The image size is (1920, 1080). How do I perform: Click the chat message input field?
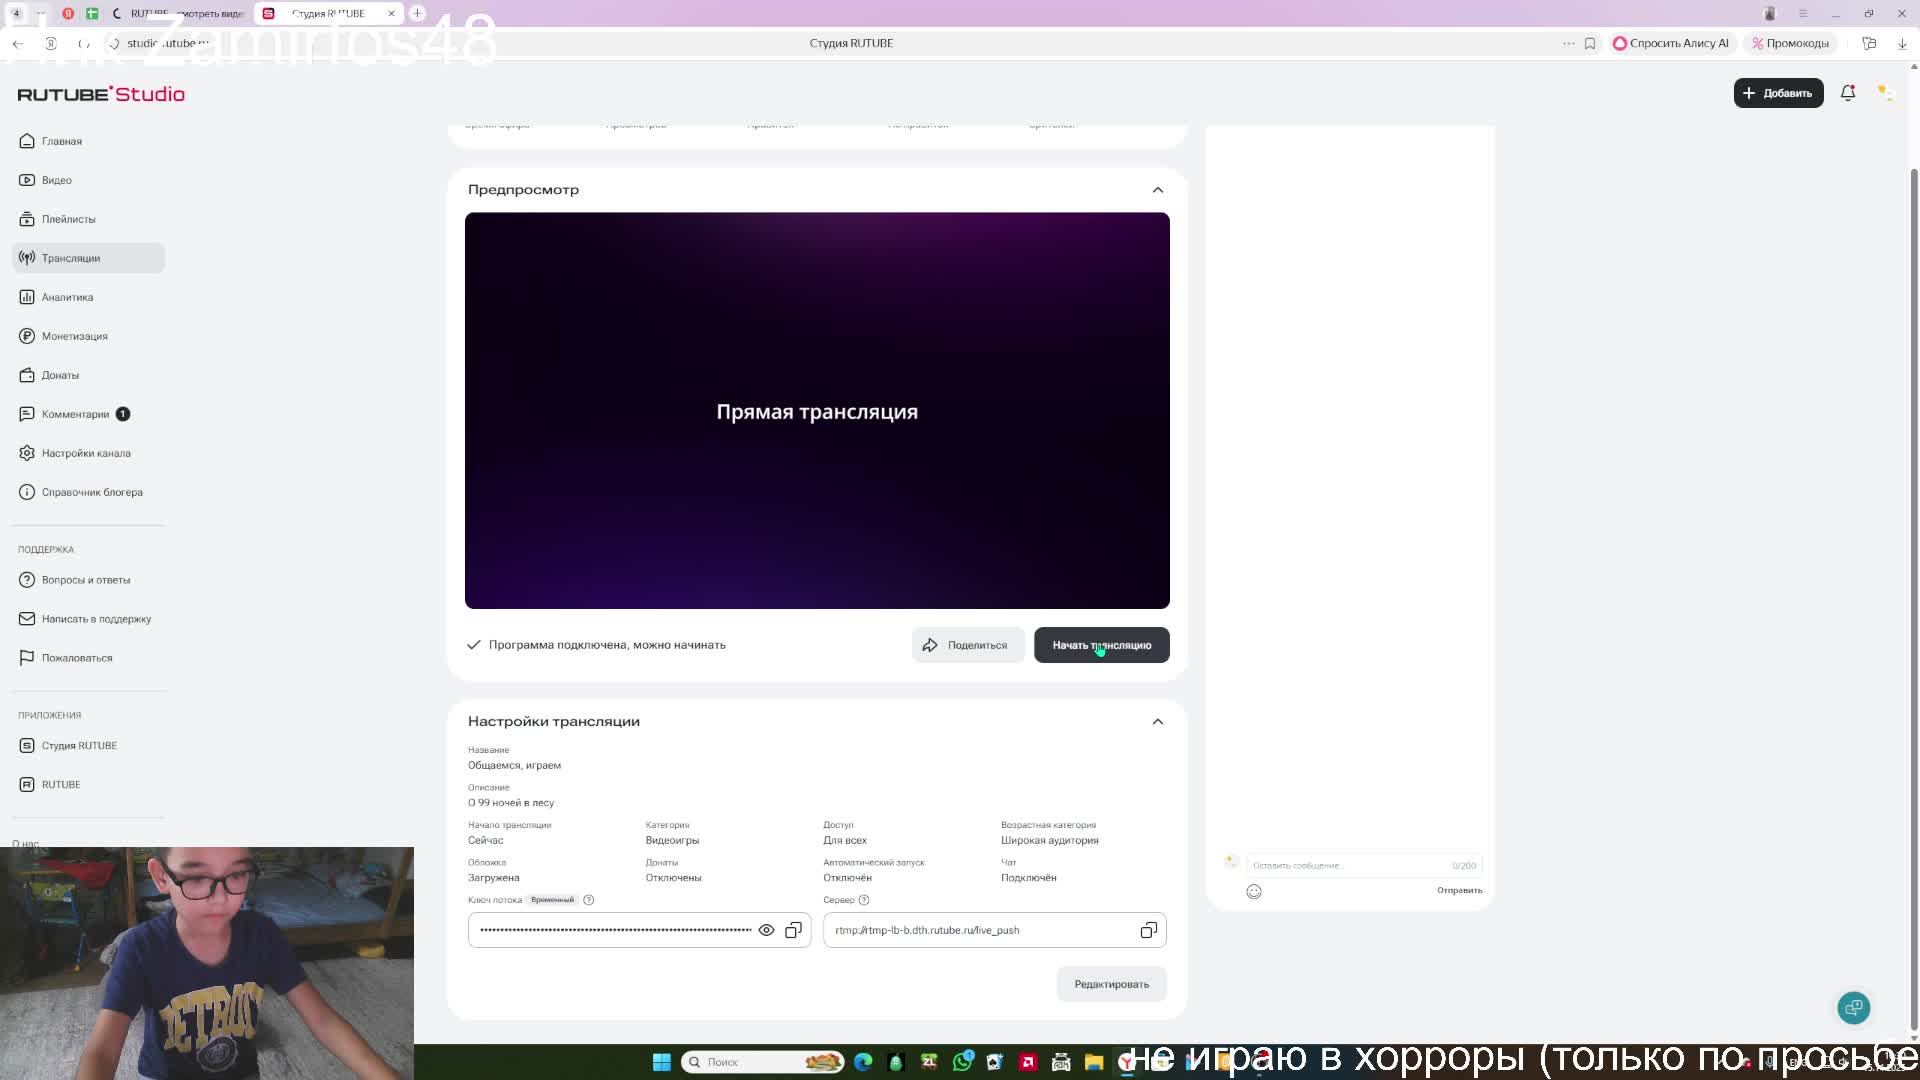point(1345,865)
